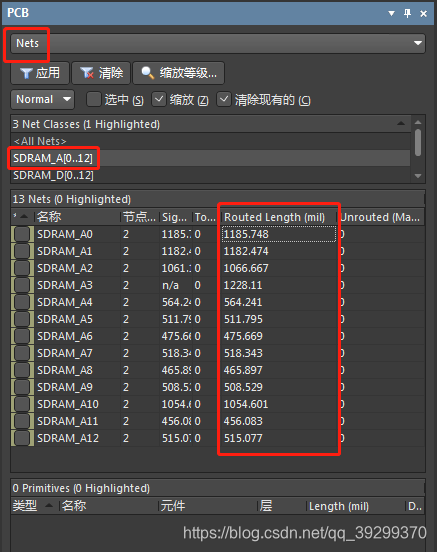The image size is (437, 552).
Task: Open the PCB panel options arrow
Action: tap(391, 13)
